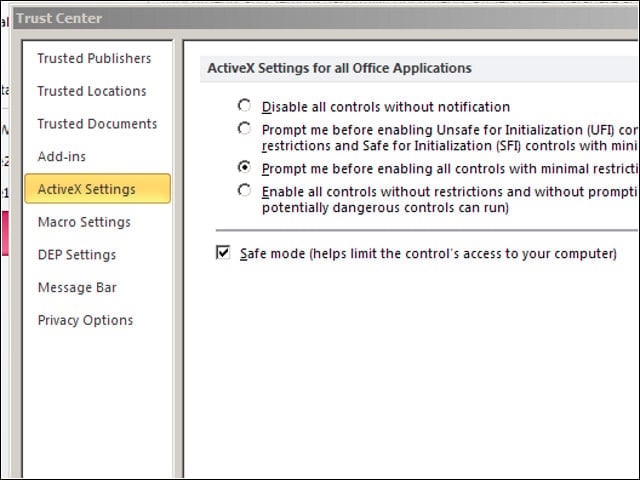Open Trusted Publishers section
The width and height of the screenshot is (640, 480).
94,58
